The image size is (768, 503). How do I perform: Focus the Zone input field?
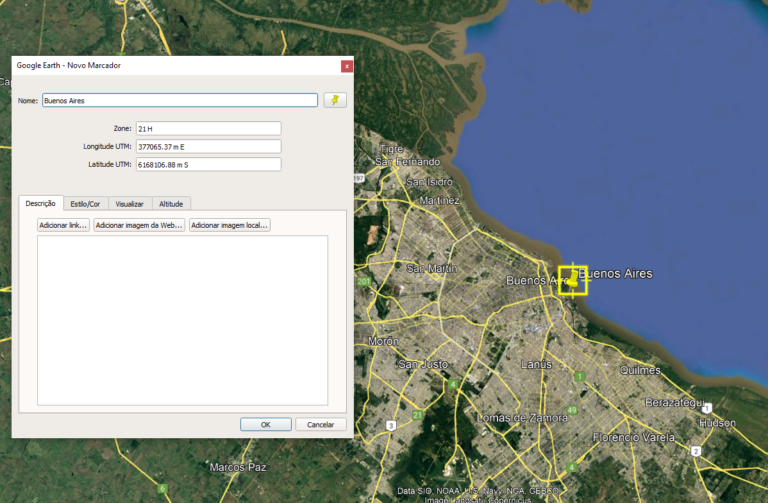point(208,128)
